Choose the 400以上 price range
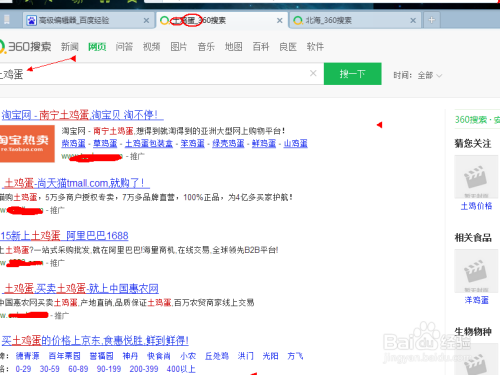The image size is (500, 375). click(x=181, y=369)
